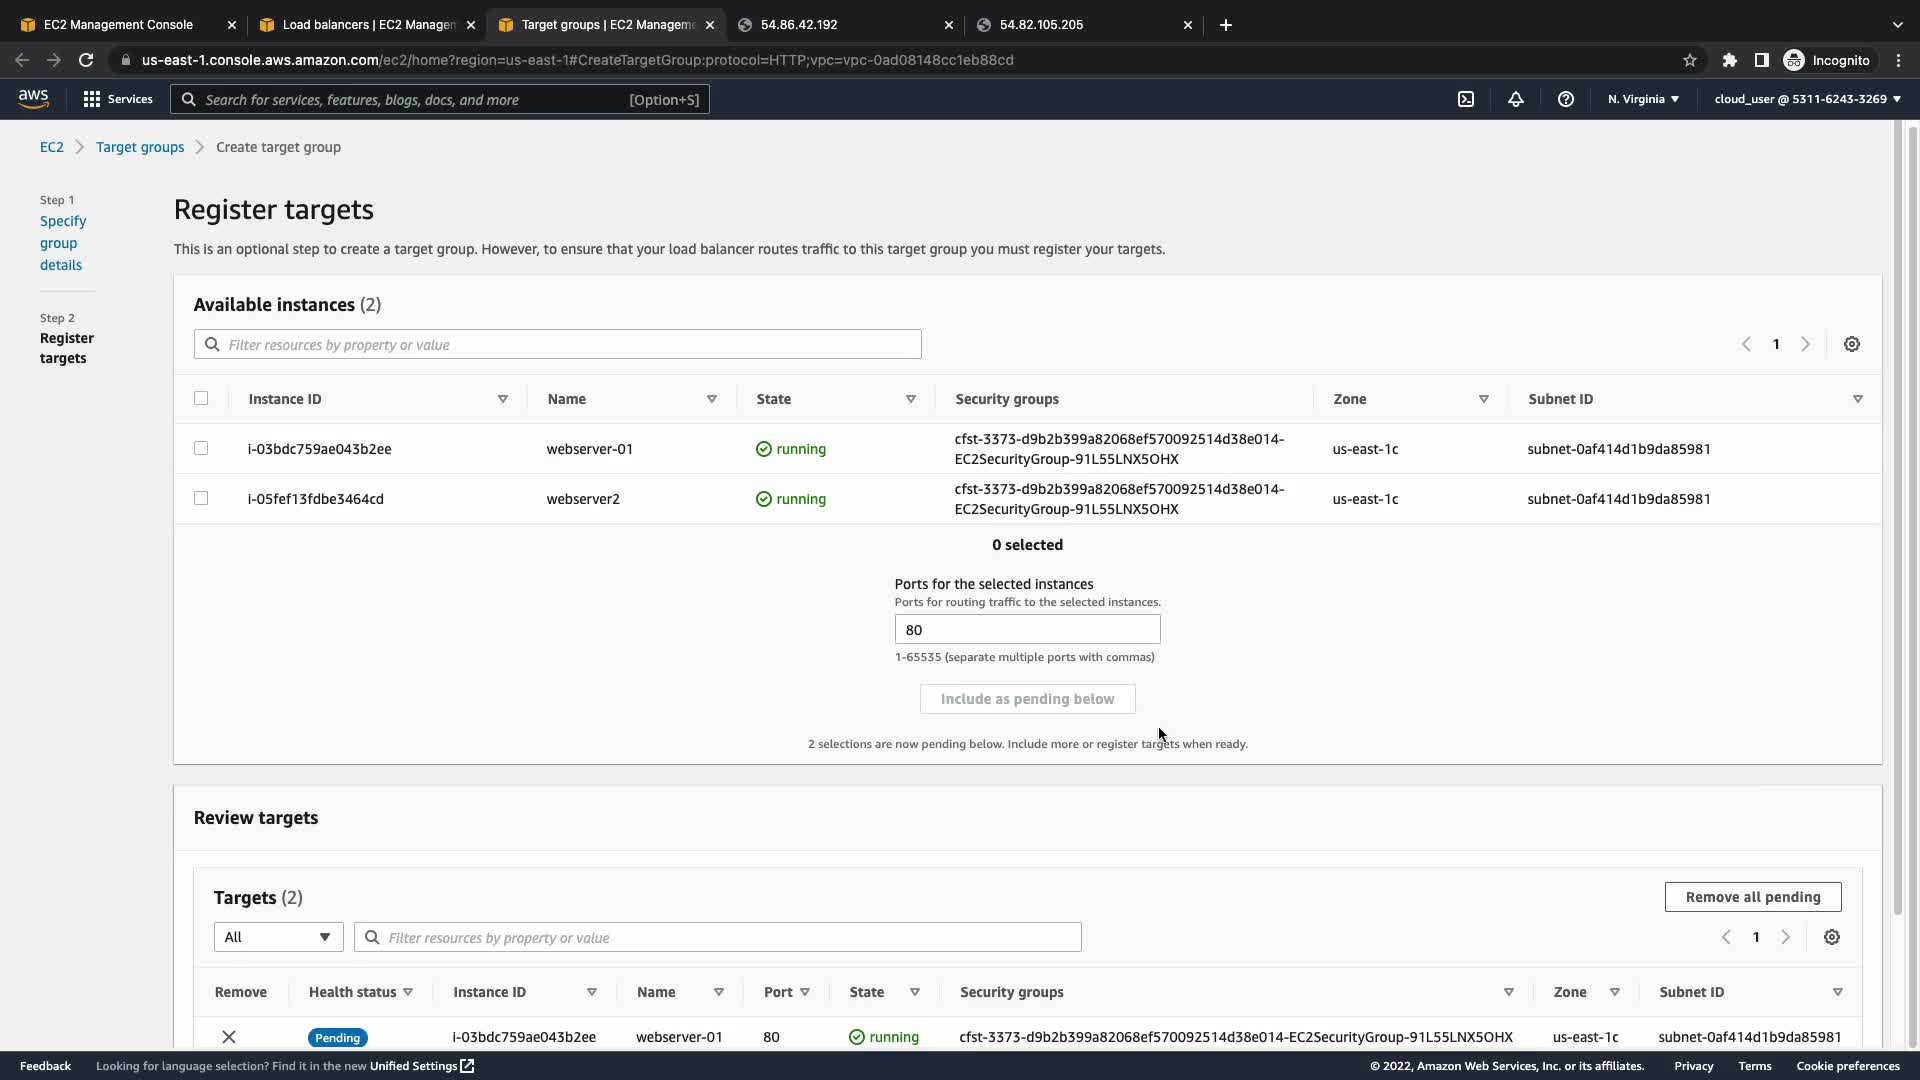Viewport: 1920px width, 1080px height.
Task: Click the AWS logo home icon
Action: [33, 98]
